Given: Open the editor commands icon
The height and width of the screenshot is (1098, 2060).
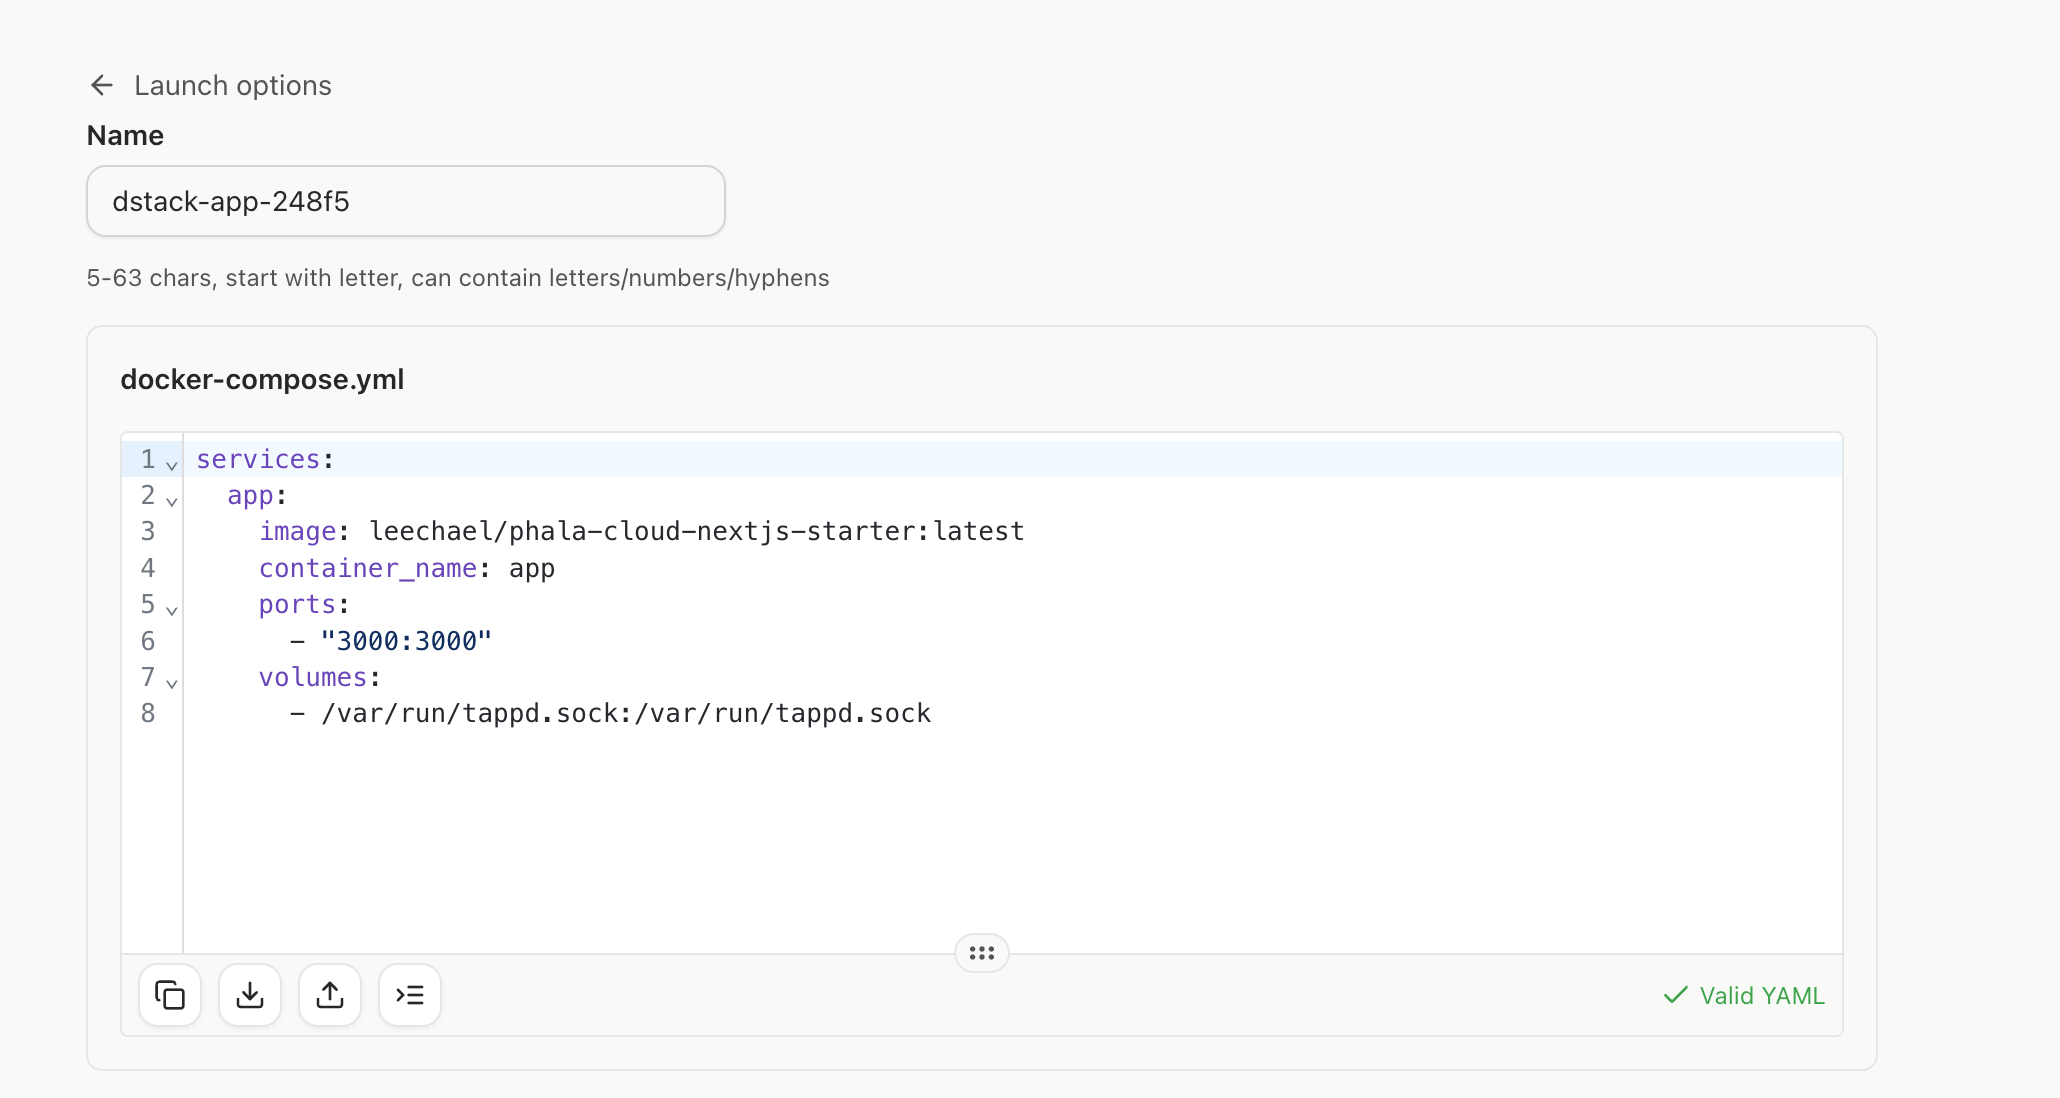Looking at the screenshot, I should point(409,994).
